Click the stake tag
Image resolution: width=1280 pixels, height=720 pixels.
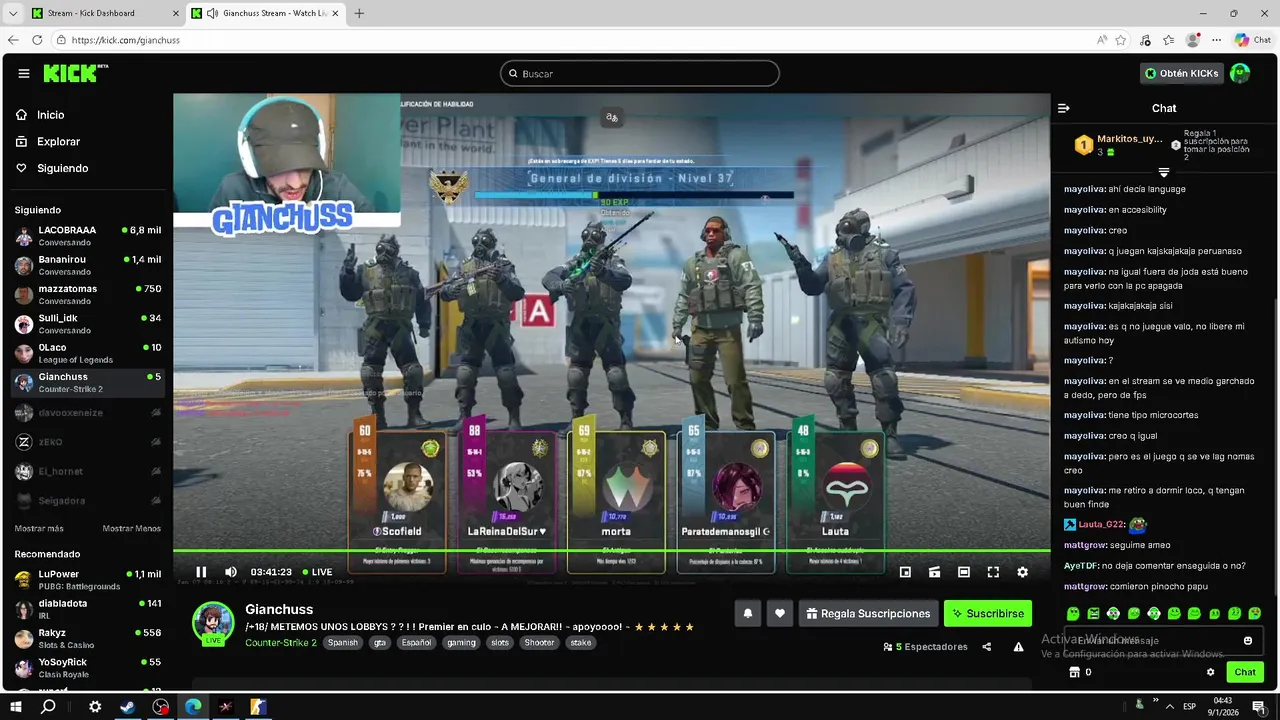[581, 643]
